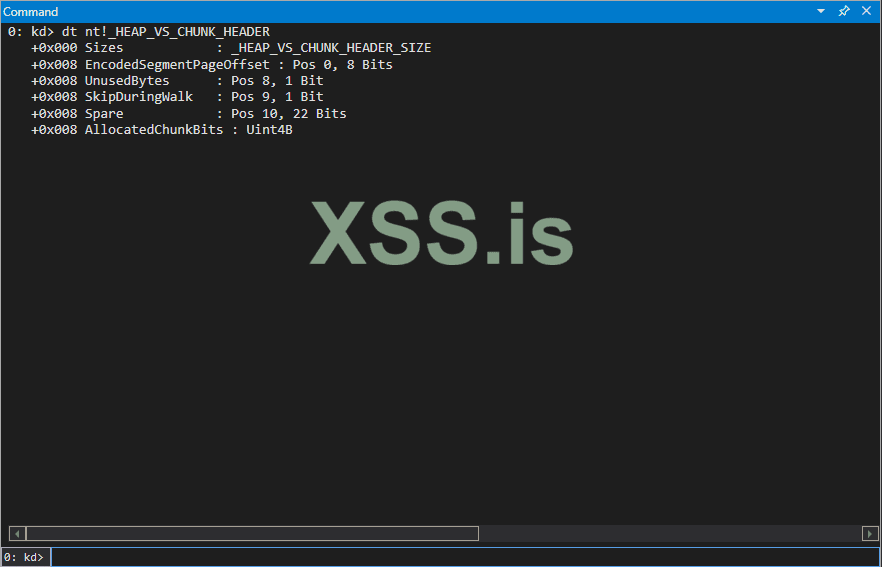
Task: Click the Spare field line
Action: pos(188,114)
